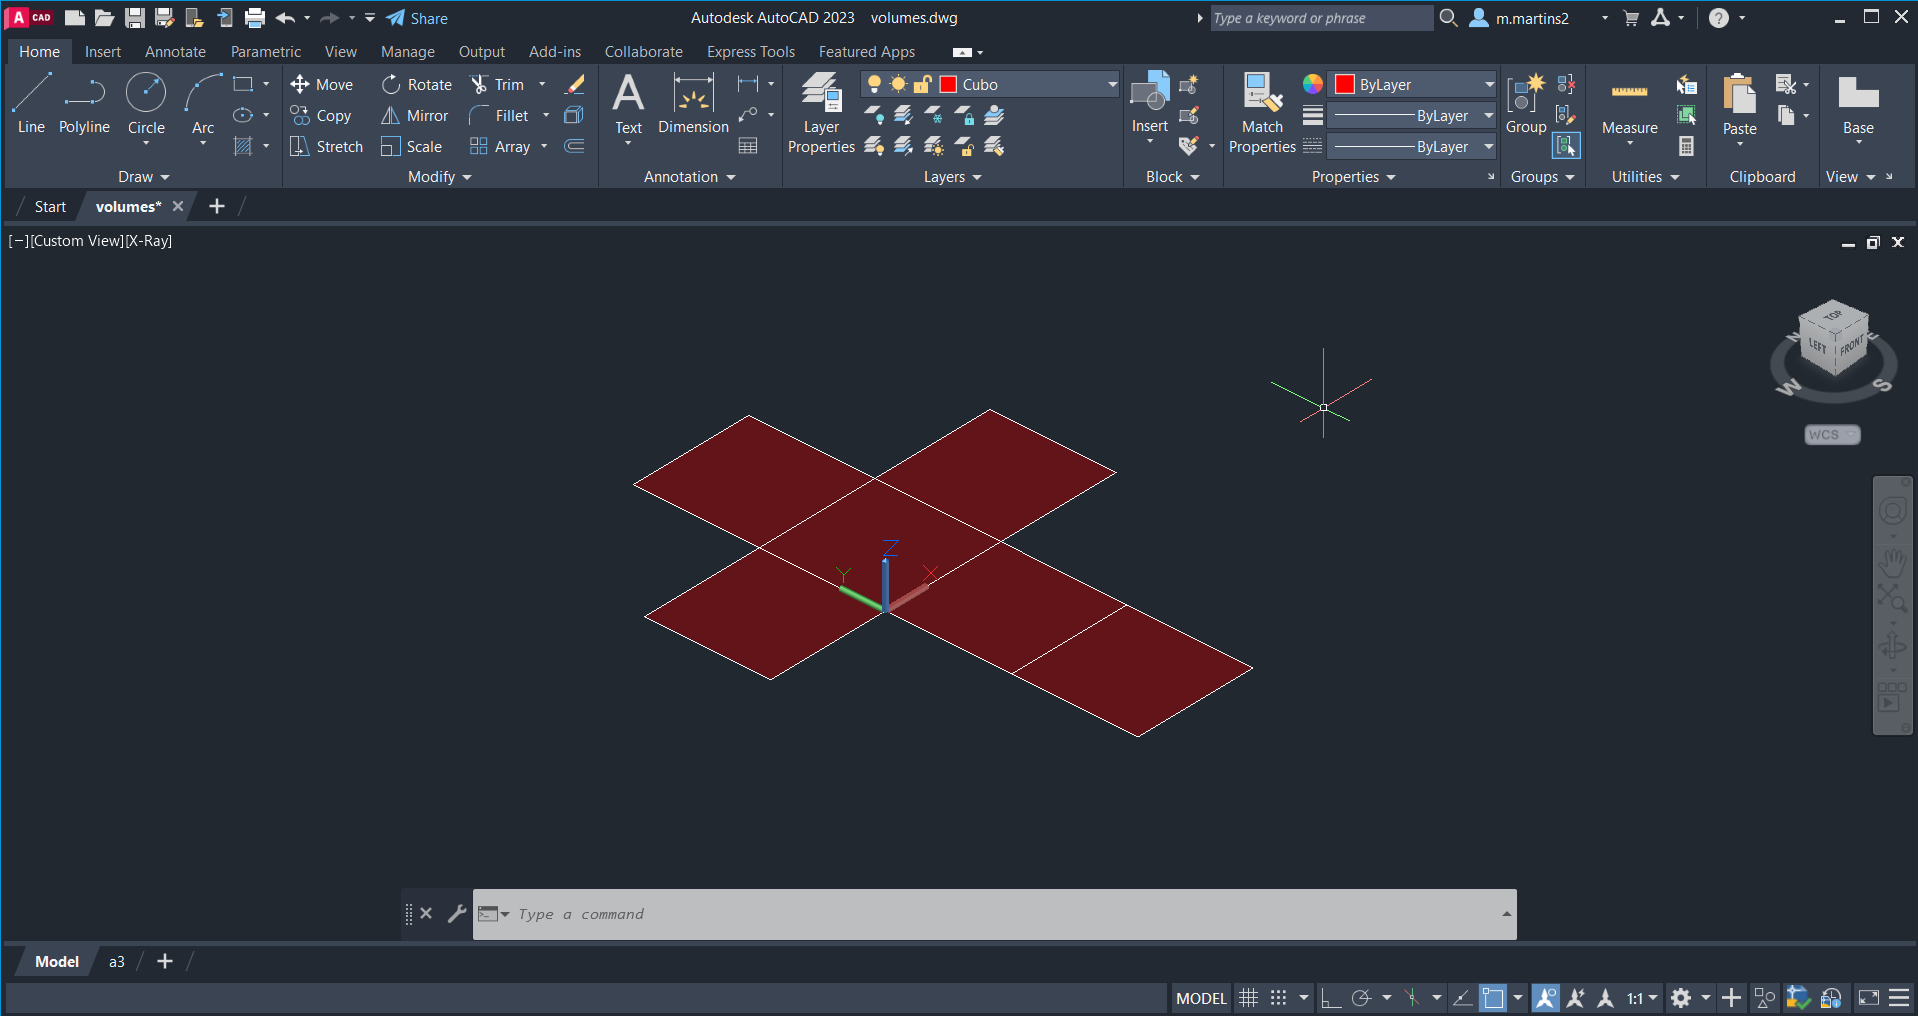This screenshot has width=1918, height=1016.
Task: Click the Match Properties tool
Action: [x=1262, y=113]
